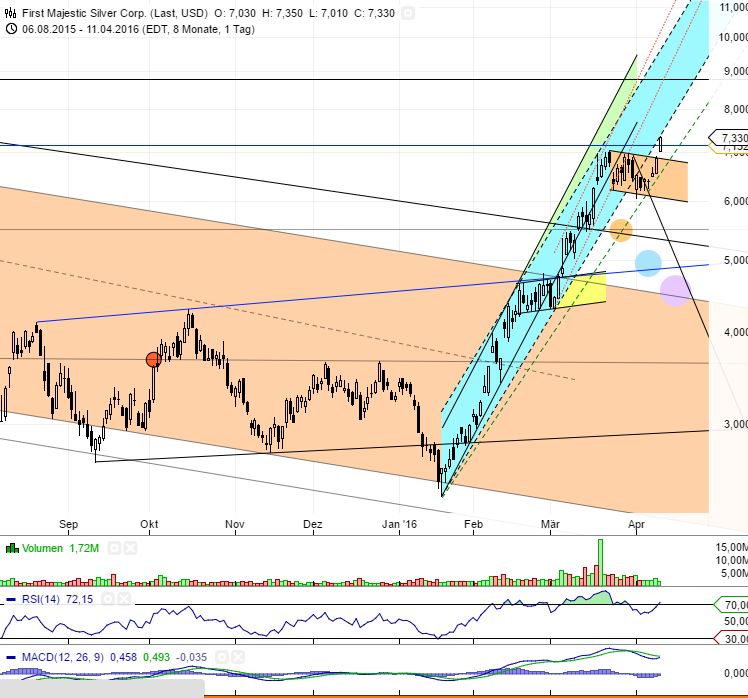Remove the Volumen indicator panel
748x698 pixels.
(131, 548)
